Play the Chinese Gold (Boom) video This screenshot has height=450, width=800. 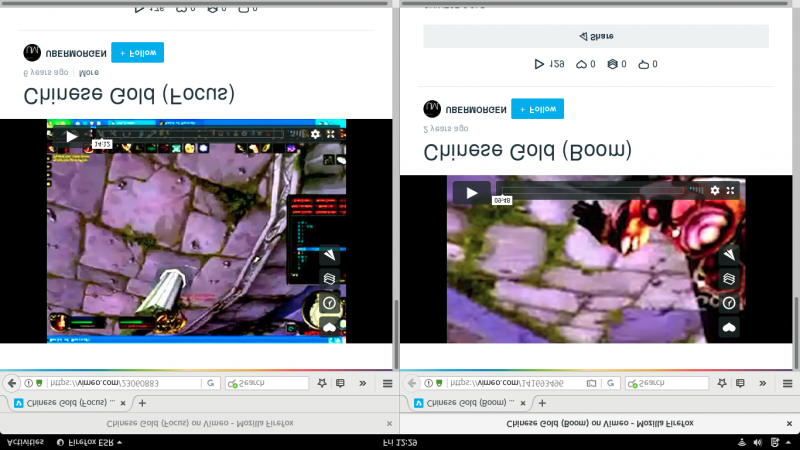click(x=471, y=193)
